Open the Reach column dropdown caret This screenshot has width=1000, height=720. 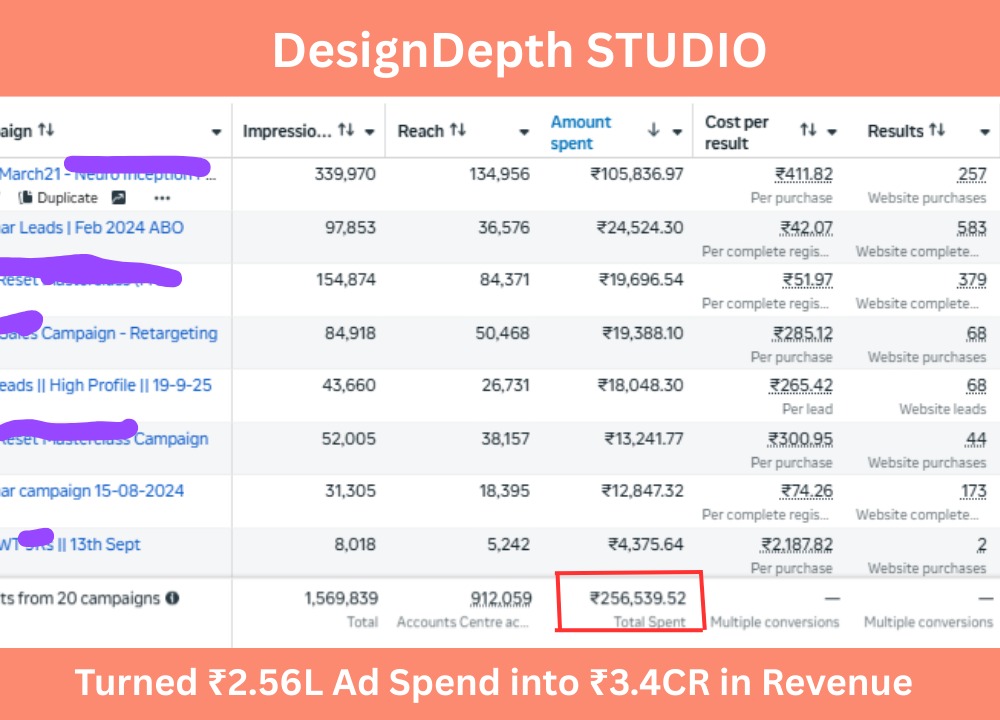point(523,132)
